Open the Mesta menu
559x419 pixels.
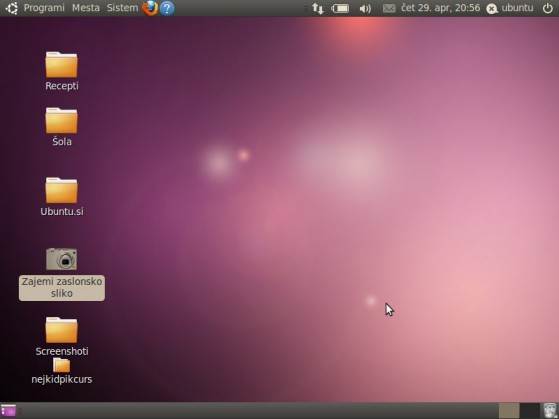[x=86, y=8]
